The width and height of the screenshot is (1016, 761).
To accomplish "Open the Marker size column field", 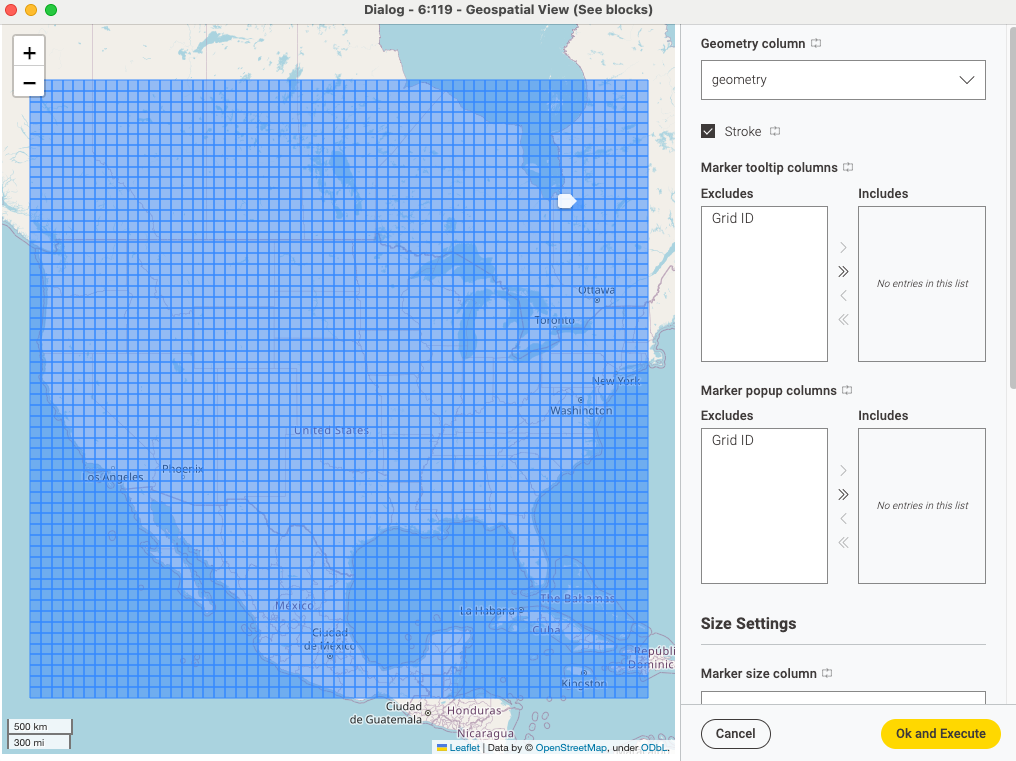I will pyautogui.click(x=843, y=698).
